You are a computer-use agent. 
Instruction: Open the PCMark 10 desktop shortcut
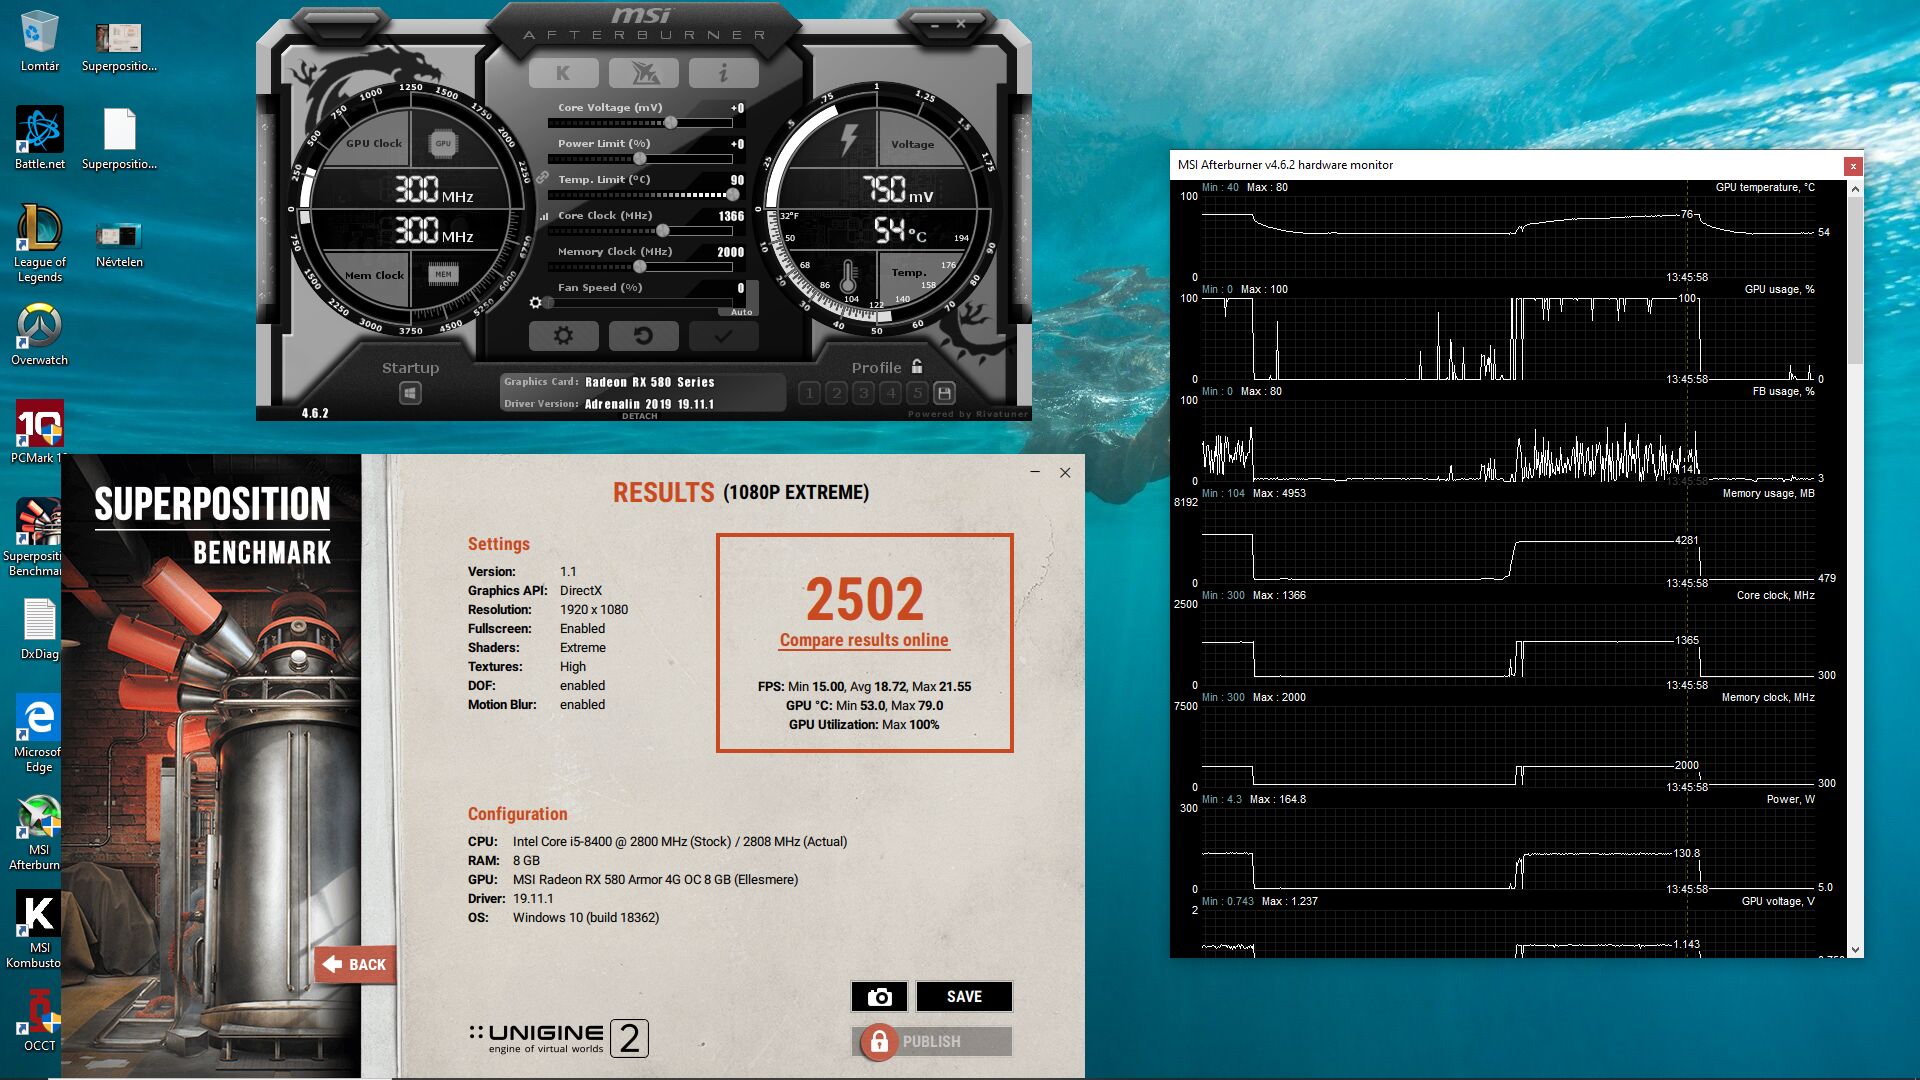[x=39, y=433]
